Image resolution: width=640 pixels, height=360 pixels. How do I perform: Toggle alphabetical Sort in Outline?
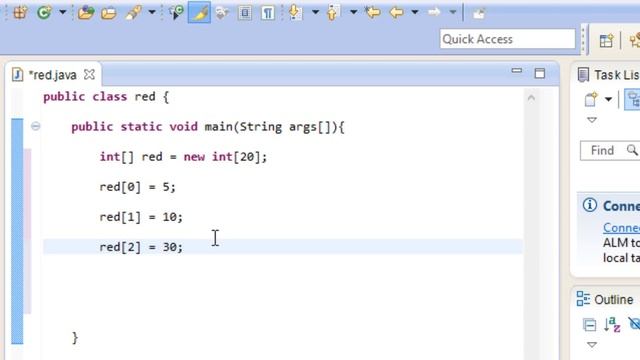point(612,324)
